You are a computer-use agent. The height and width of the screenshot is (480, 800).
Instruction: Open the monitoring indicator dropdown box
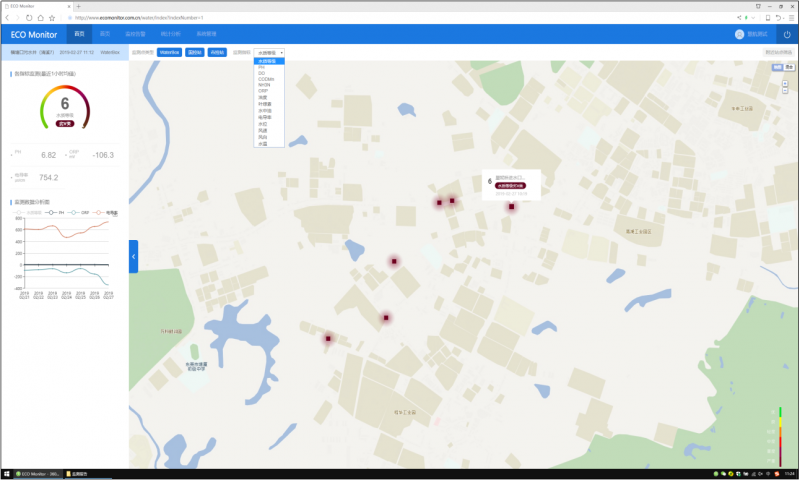[x=269, y=53]
